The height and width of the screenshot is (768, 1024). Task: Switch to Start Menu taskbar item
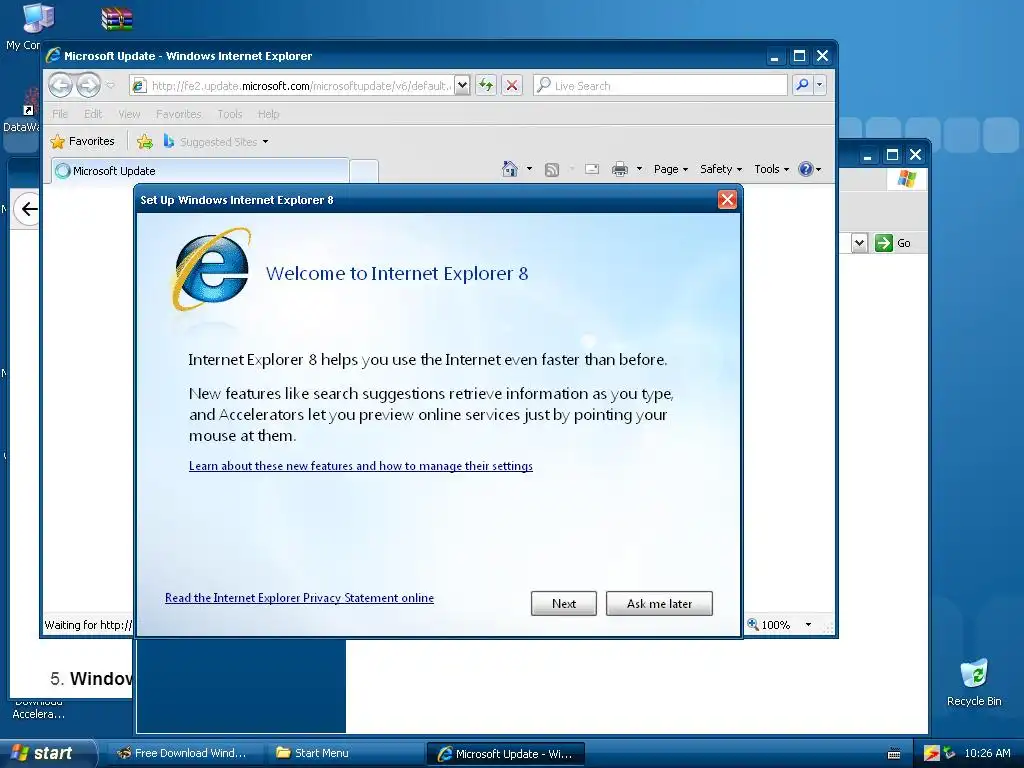(x=344, y=753)
